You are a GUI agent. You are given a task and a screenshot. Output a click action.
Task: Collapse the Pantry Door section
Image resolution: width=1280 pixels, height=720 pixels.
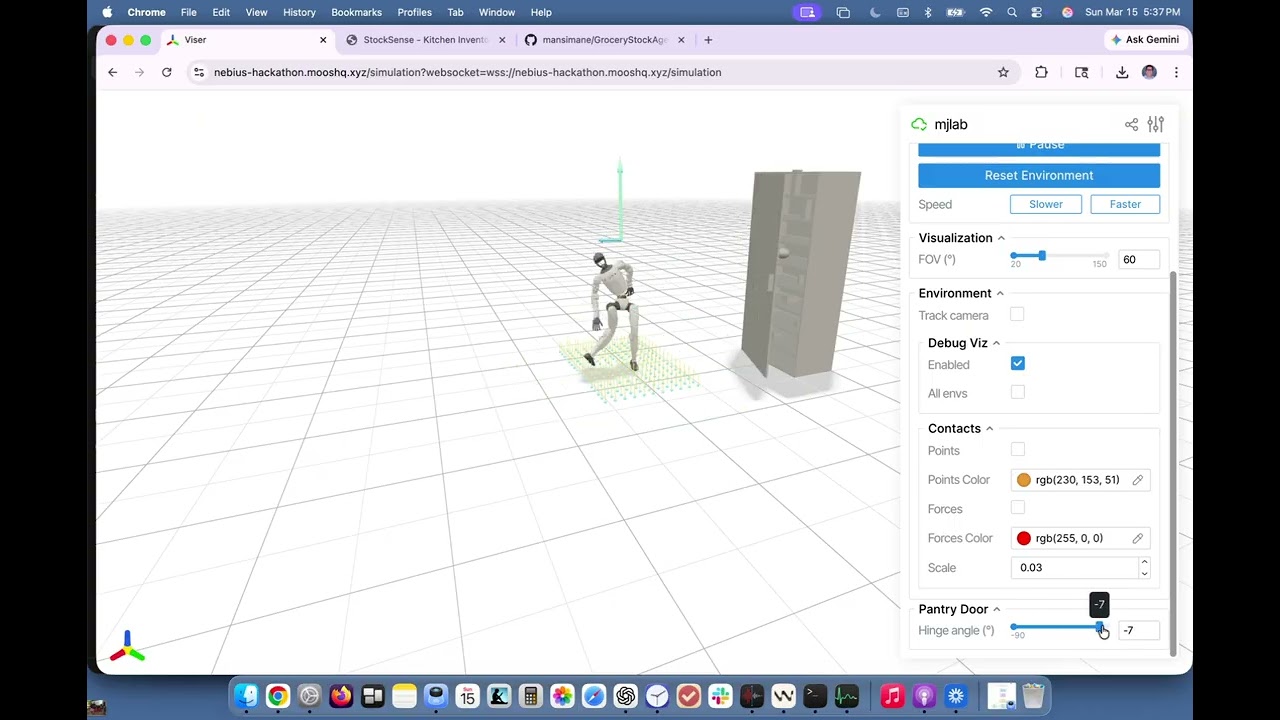[960, 609]
